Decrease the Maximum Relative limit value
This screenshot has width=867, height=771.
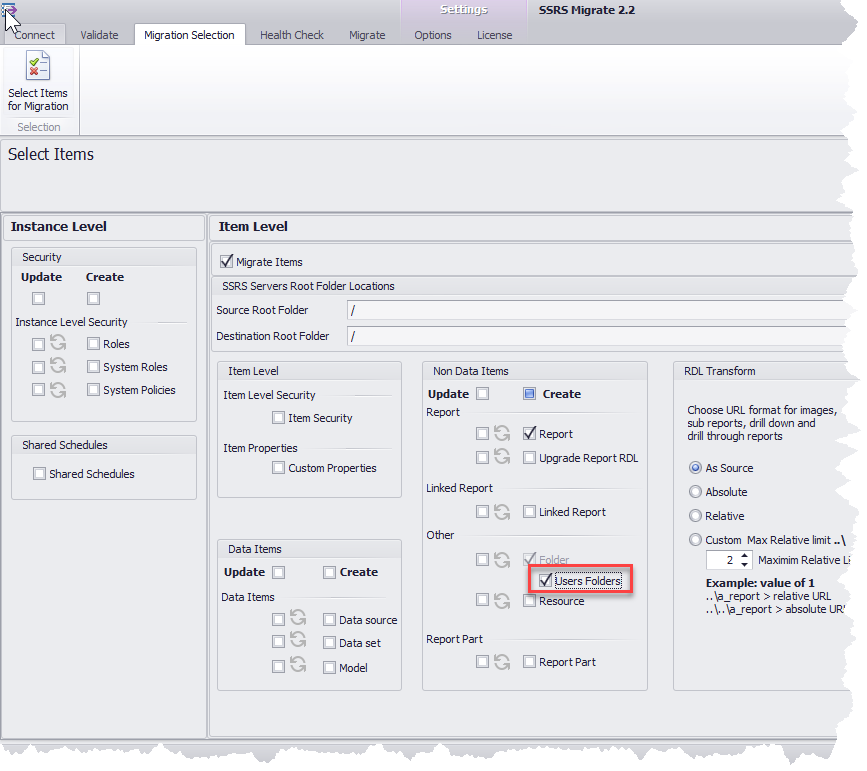[x=745, y=564]
